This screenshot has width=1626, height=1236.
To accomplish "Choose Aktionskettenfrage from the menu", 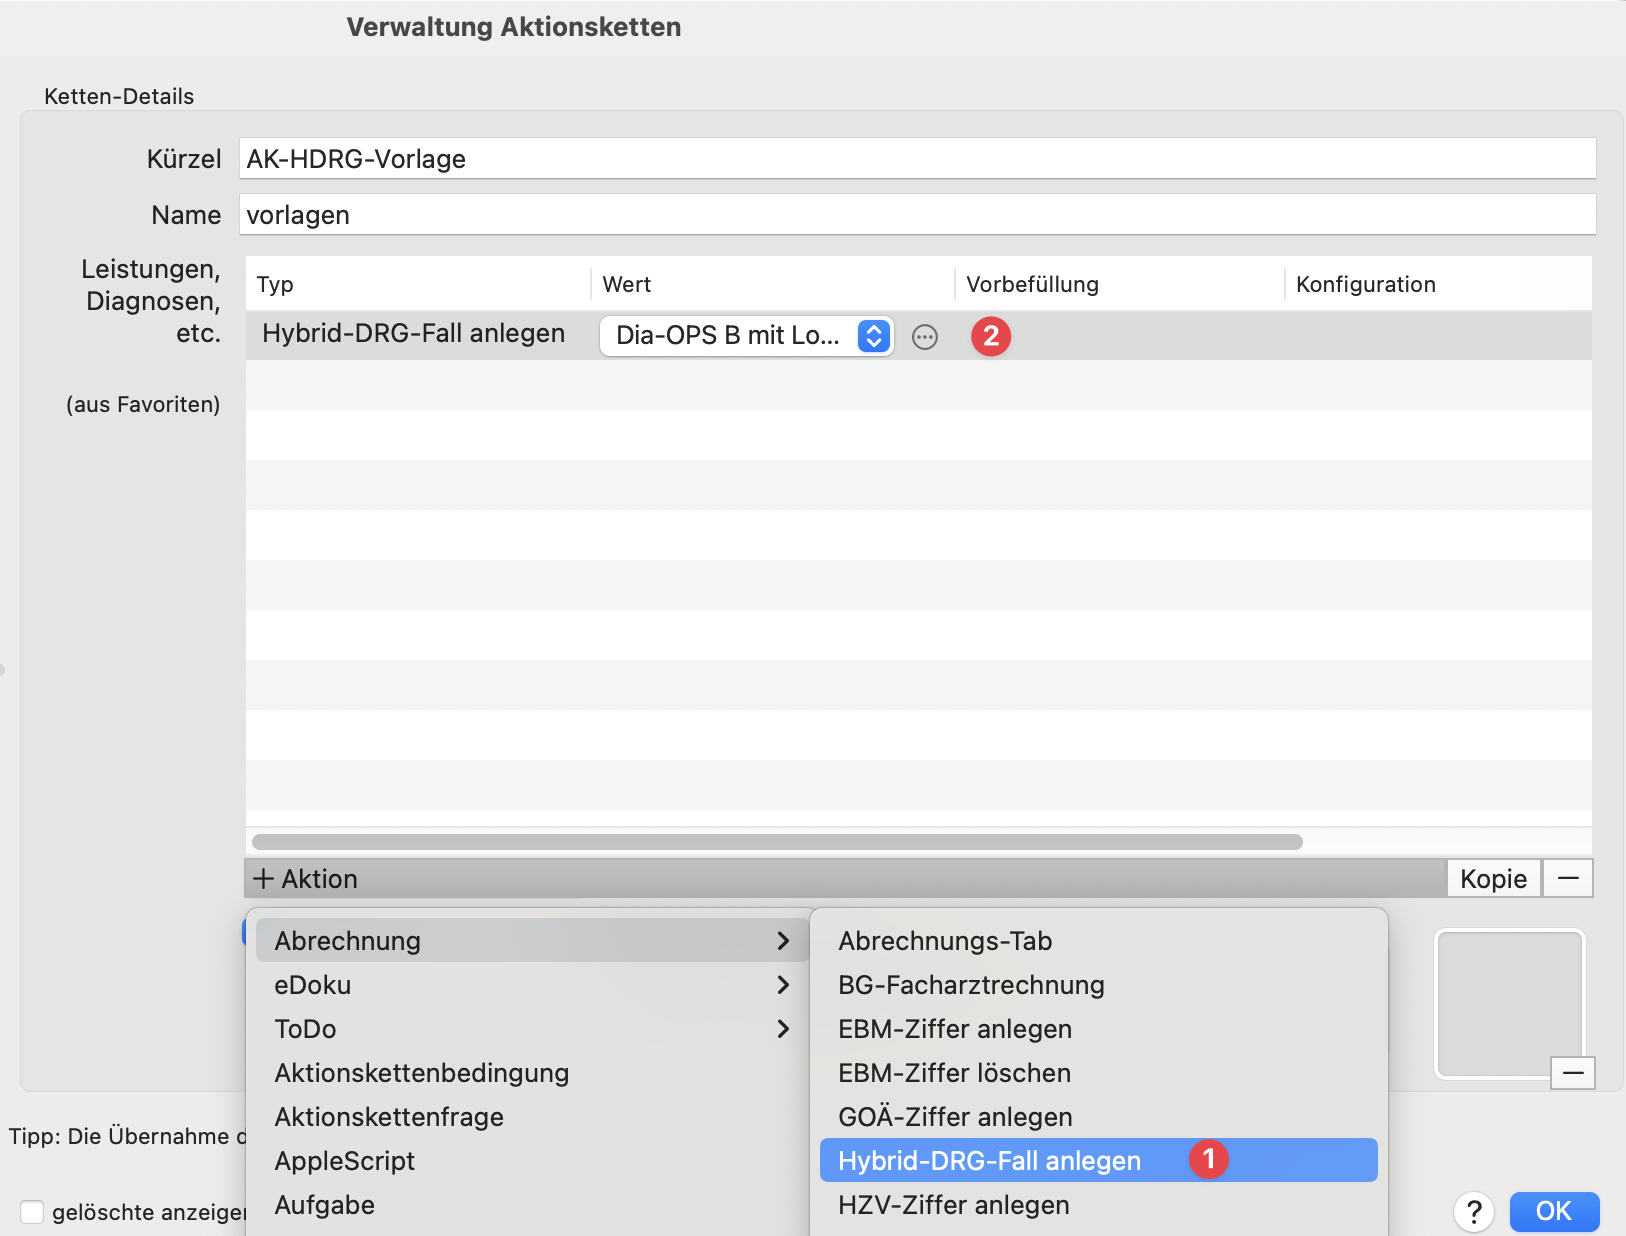I will [532, 1116].
